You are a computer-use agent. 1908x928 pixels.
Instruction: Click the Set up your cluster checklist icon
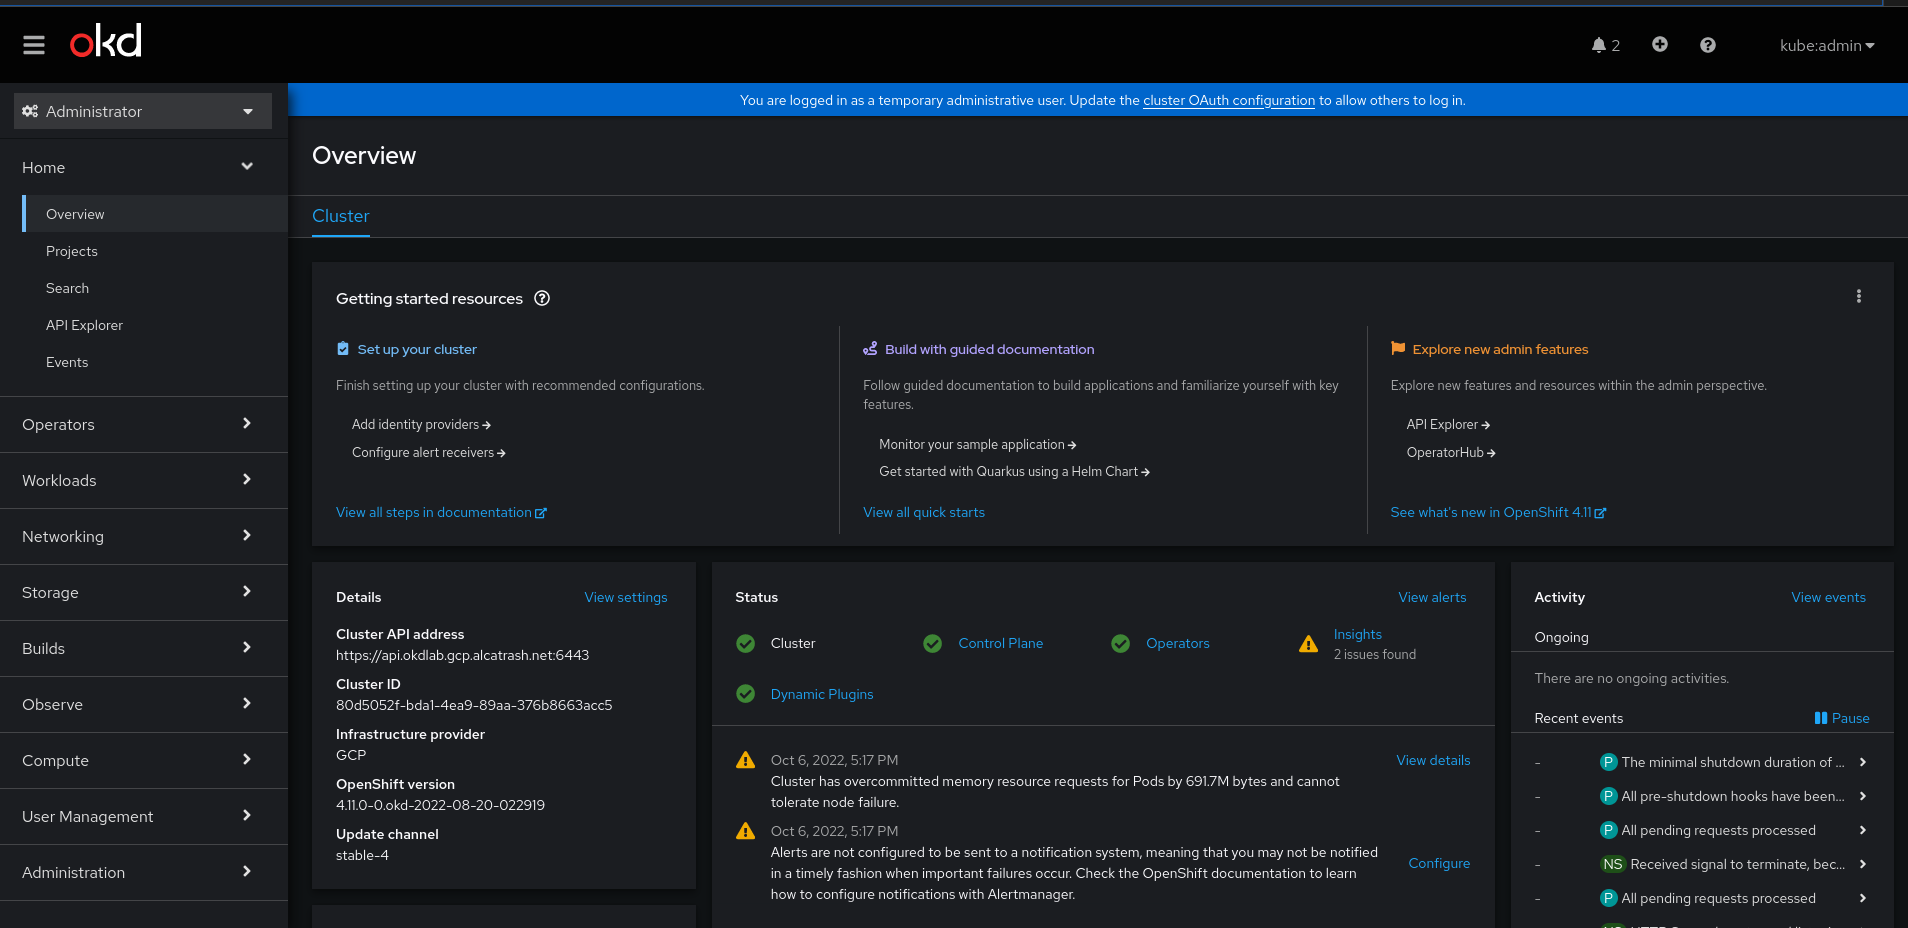341,348
